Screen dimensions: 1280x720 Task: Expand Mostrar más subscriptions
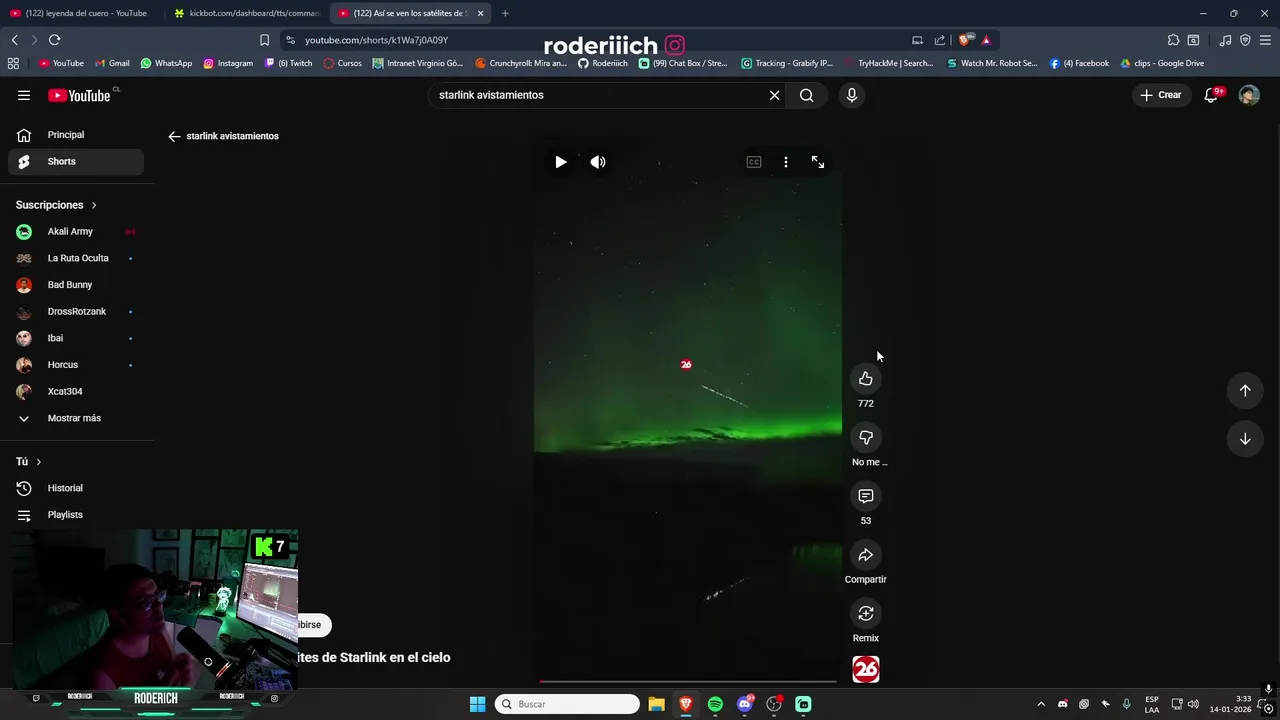(76, 418)
